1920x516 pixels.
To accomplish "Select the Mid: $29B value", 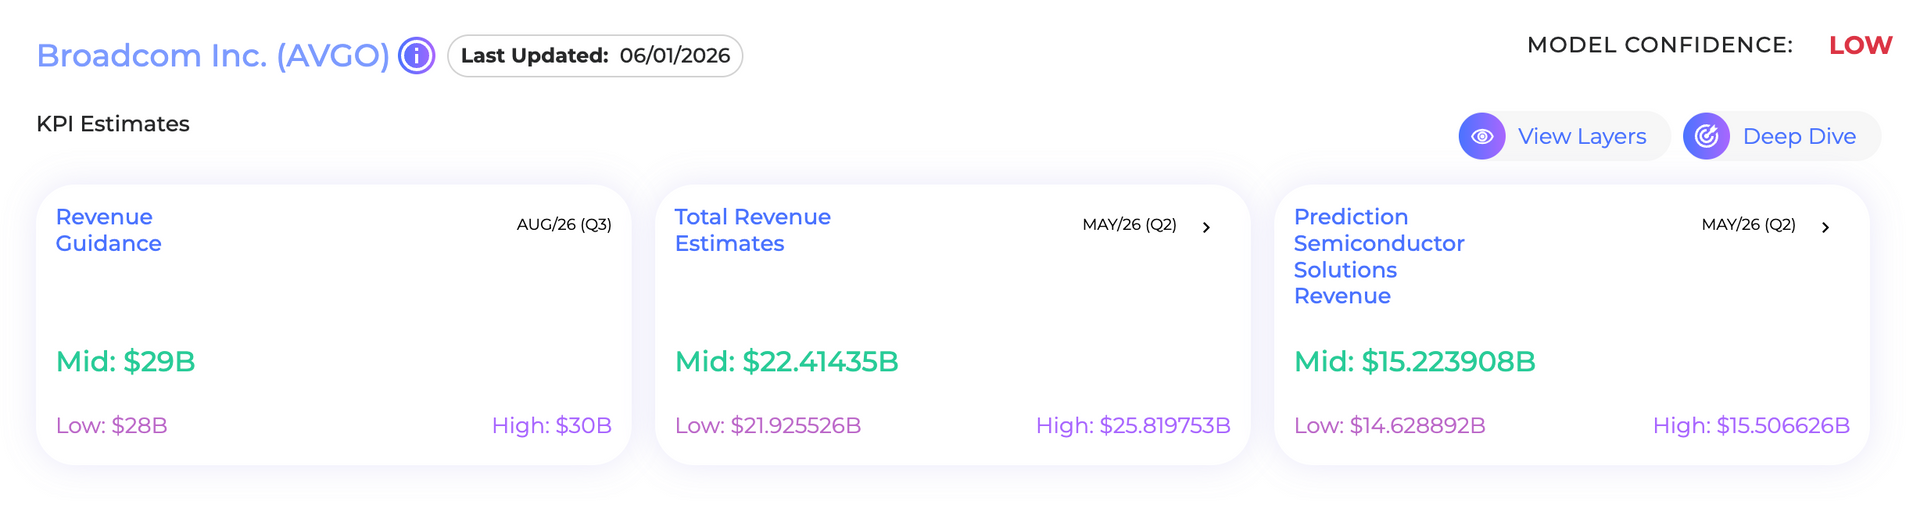I will (x=126, y=361).
